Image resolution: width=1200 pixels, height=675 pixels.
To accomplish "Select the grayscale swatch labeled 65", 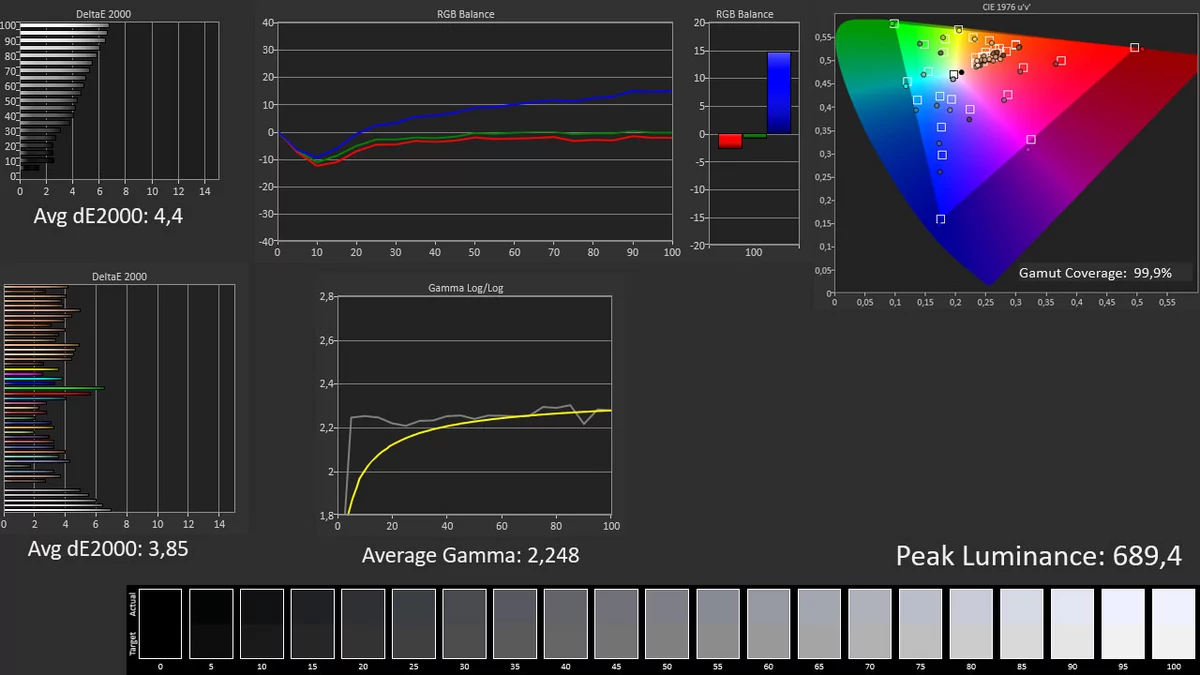I will [x=819, y=623].
